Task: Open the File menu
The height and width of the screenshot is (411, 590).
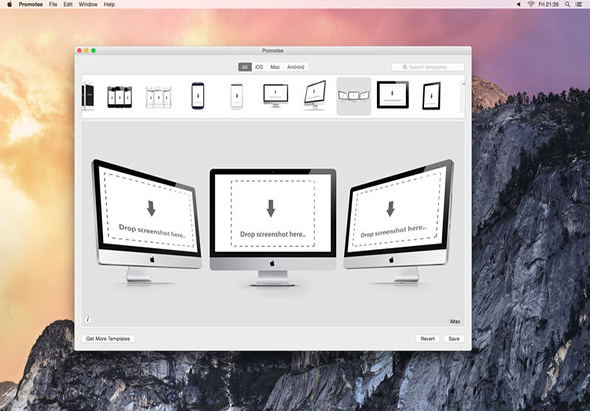Action: [53, 5]
